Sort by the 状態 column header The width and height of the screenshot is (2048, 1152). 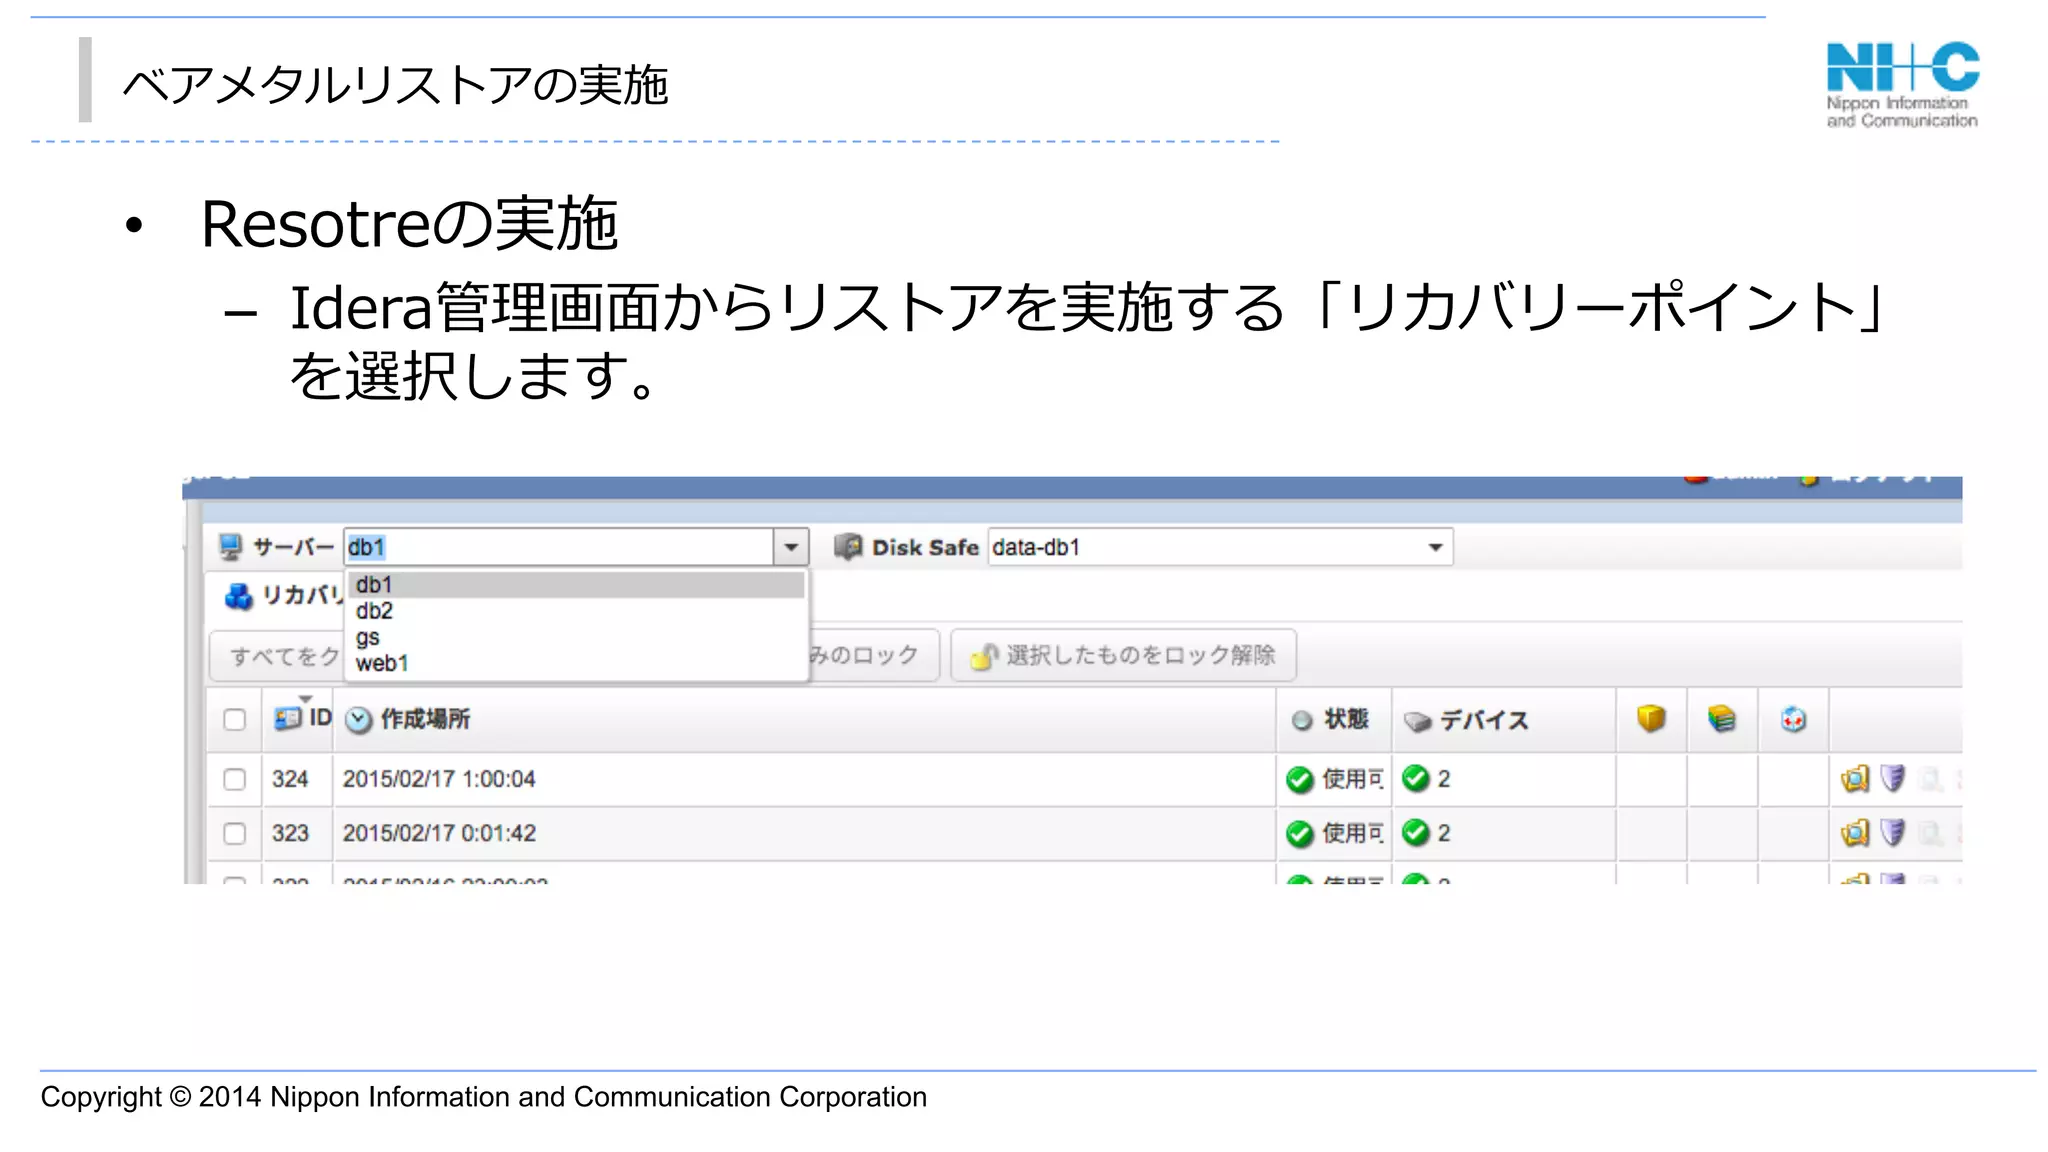(x=1334, y=719)
